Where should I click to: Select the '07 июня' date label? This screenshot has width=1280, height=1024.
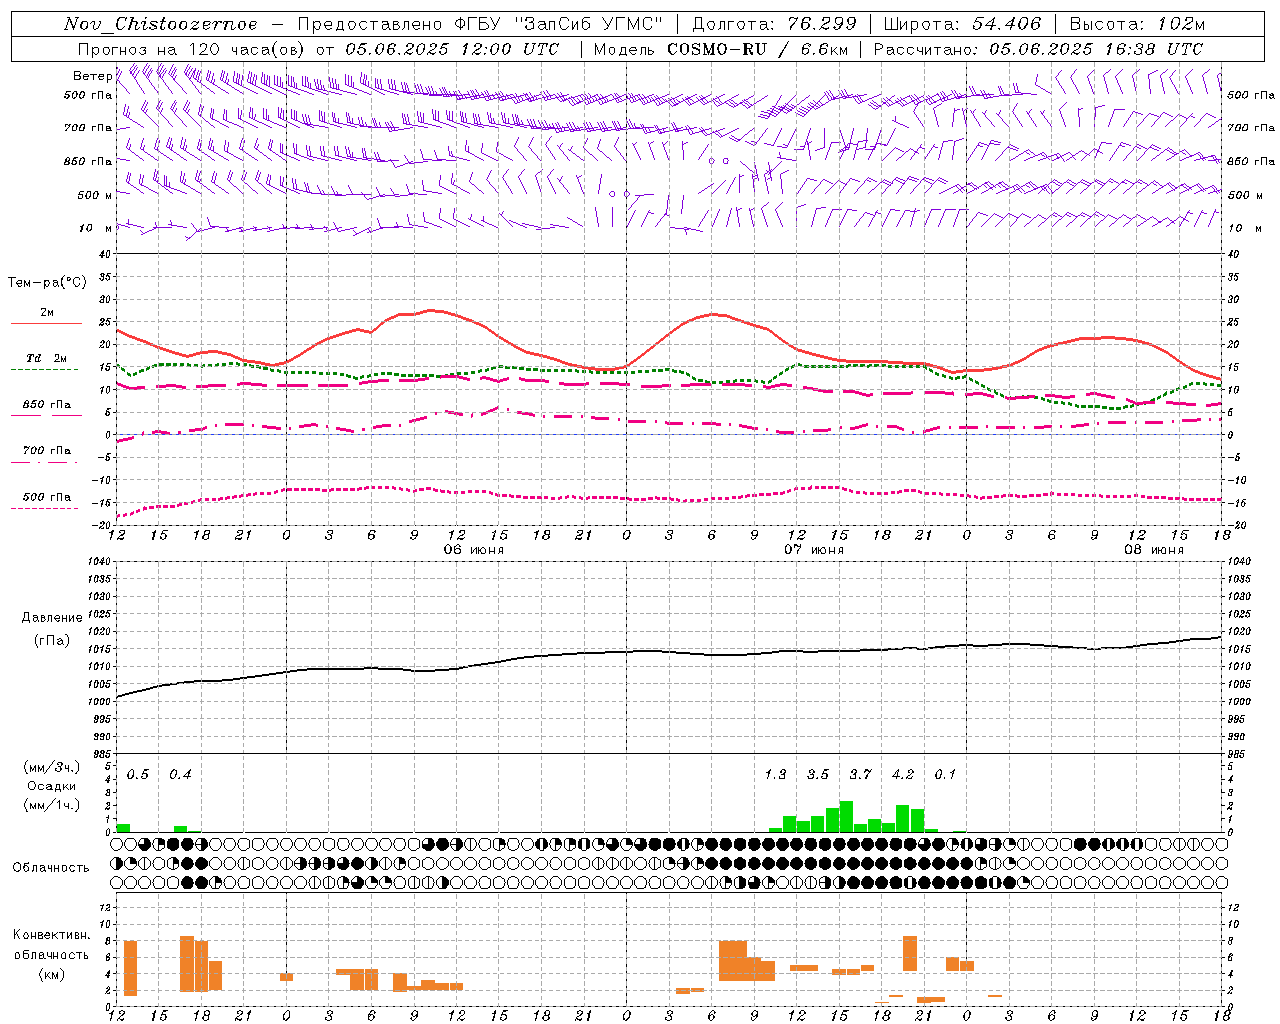click(813, 550)
